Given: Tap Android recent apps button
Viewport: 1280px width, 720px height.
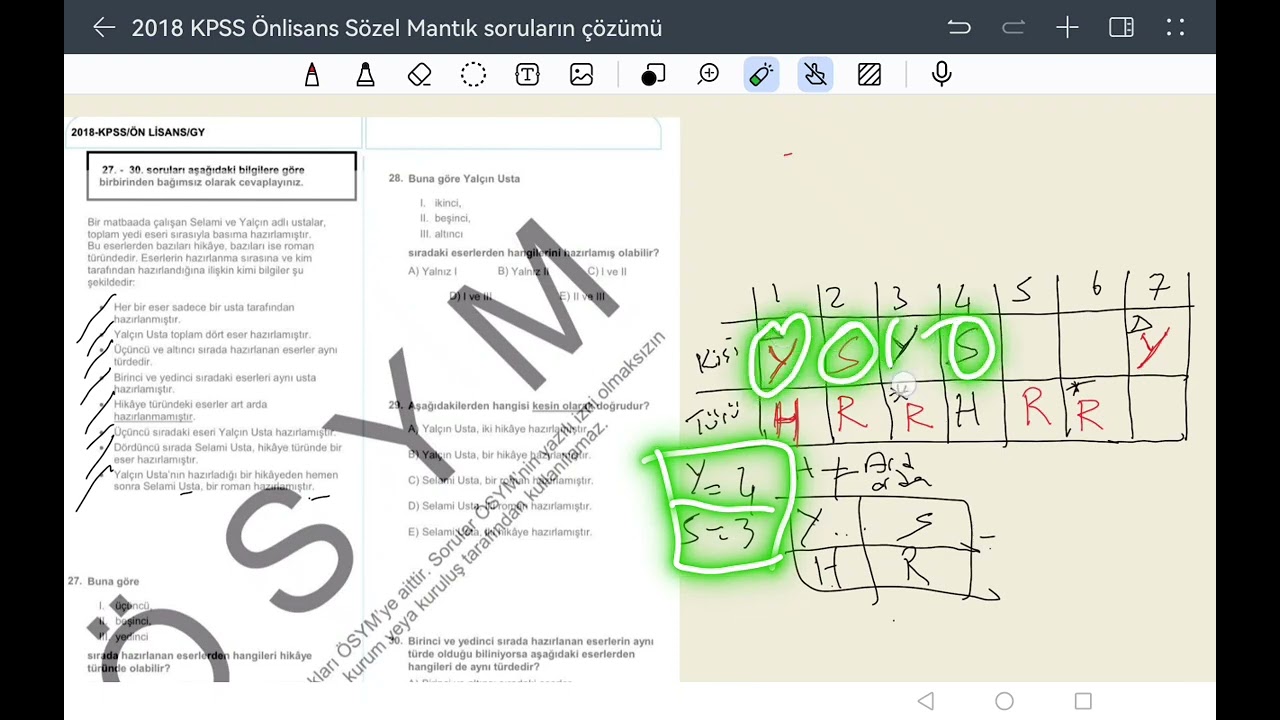Looking at the screenshot, I should click(x=1083, y=701).
